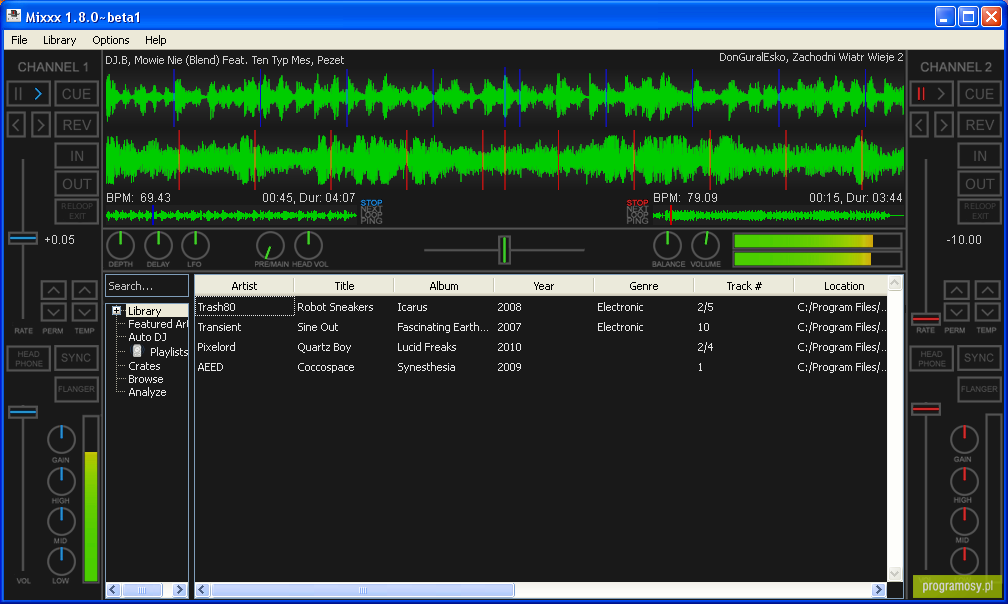Viewport: 1008px width, 604px height.
Task: Click the library Search field
Action: click(x=147, y=286)
